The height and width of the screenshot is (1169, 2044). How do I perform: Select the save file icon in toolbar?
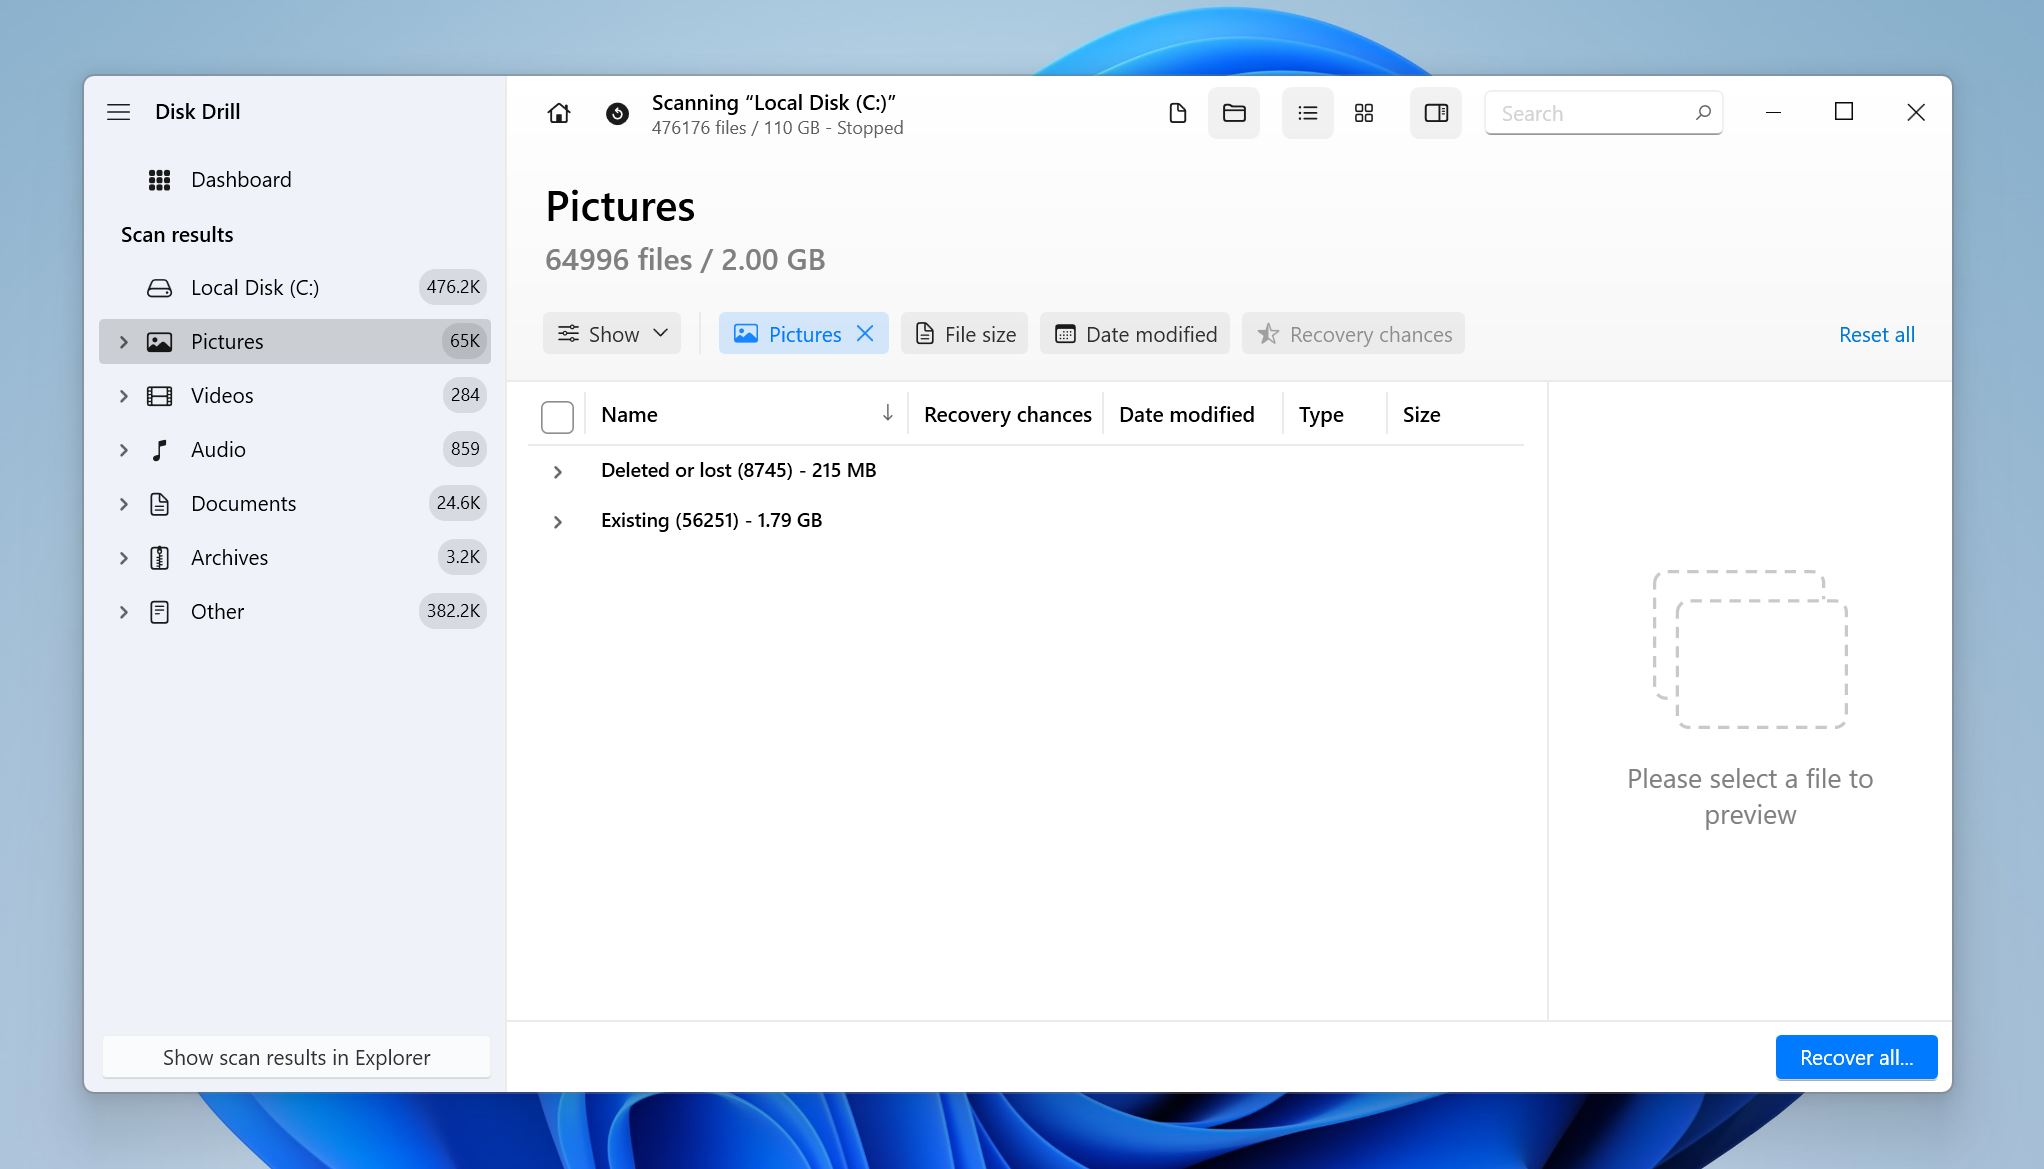(1178, 114)
